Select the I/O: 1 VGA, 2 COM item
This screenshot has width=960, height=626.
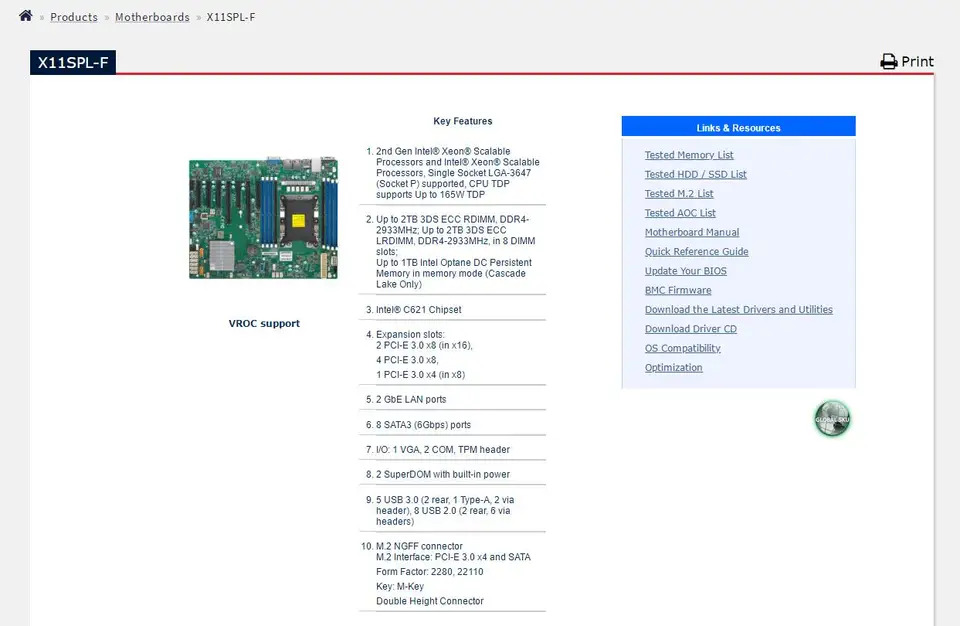(443, 450)
